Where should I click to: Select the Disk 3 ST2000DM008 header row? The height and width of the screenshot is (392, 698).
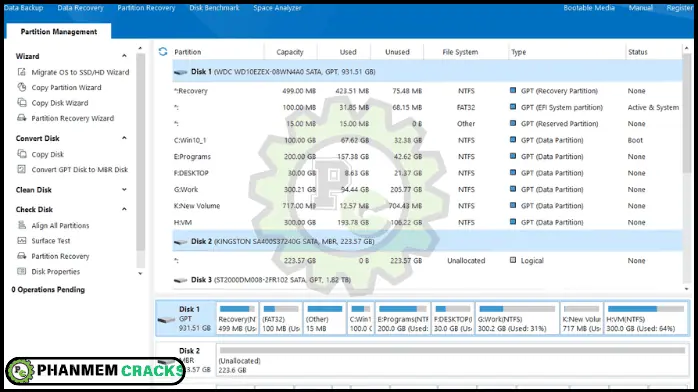[427, 280]
